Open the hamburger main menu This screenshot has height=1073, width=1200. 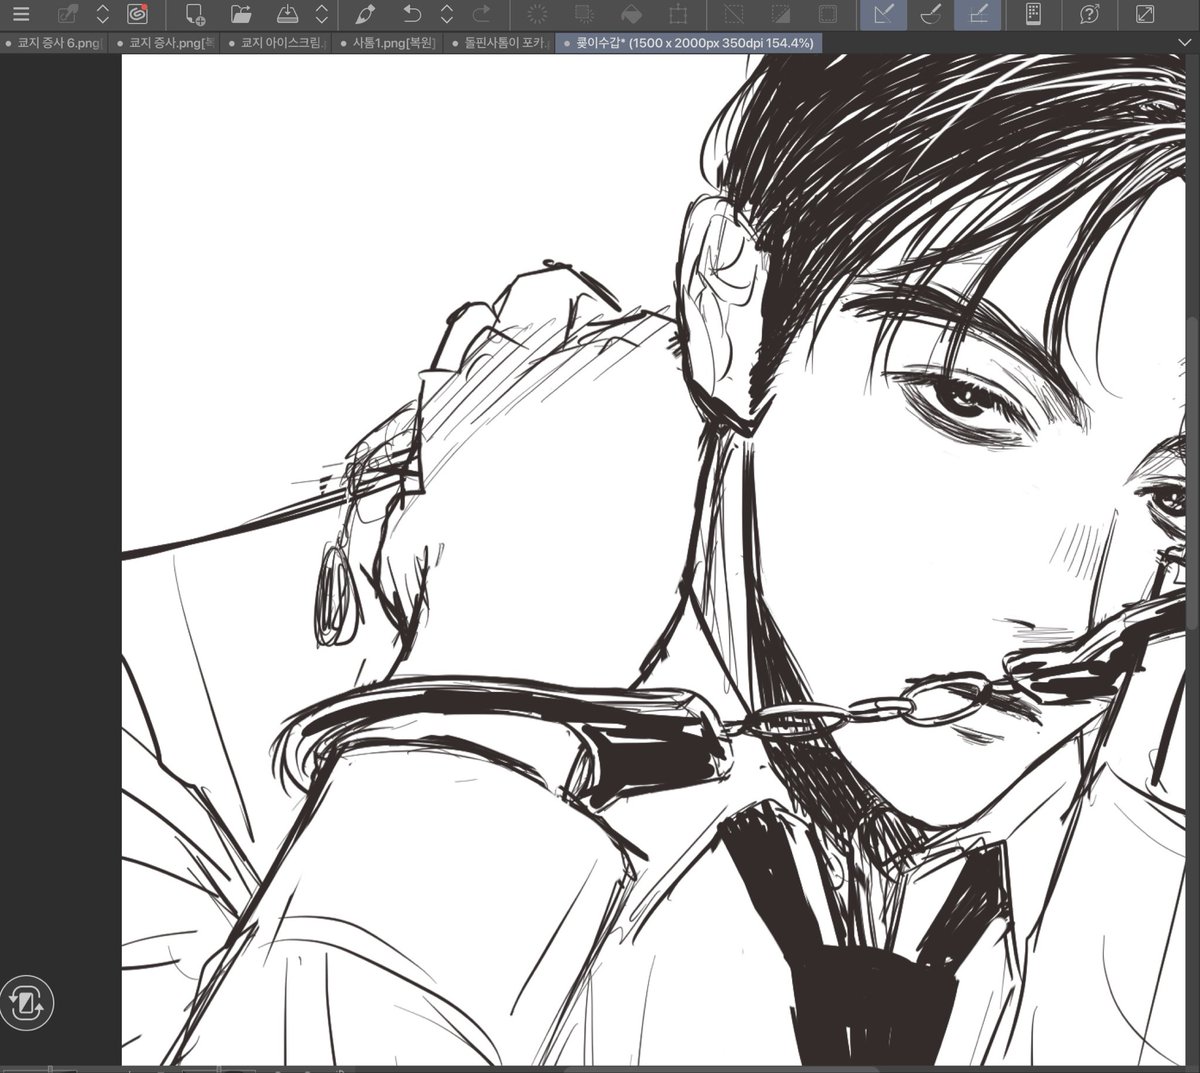coord(20,14)
